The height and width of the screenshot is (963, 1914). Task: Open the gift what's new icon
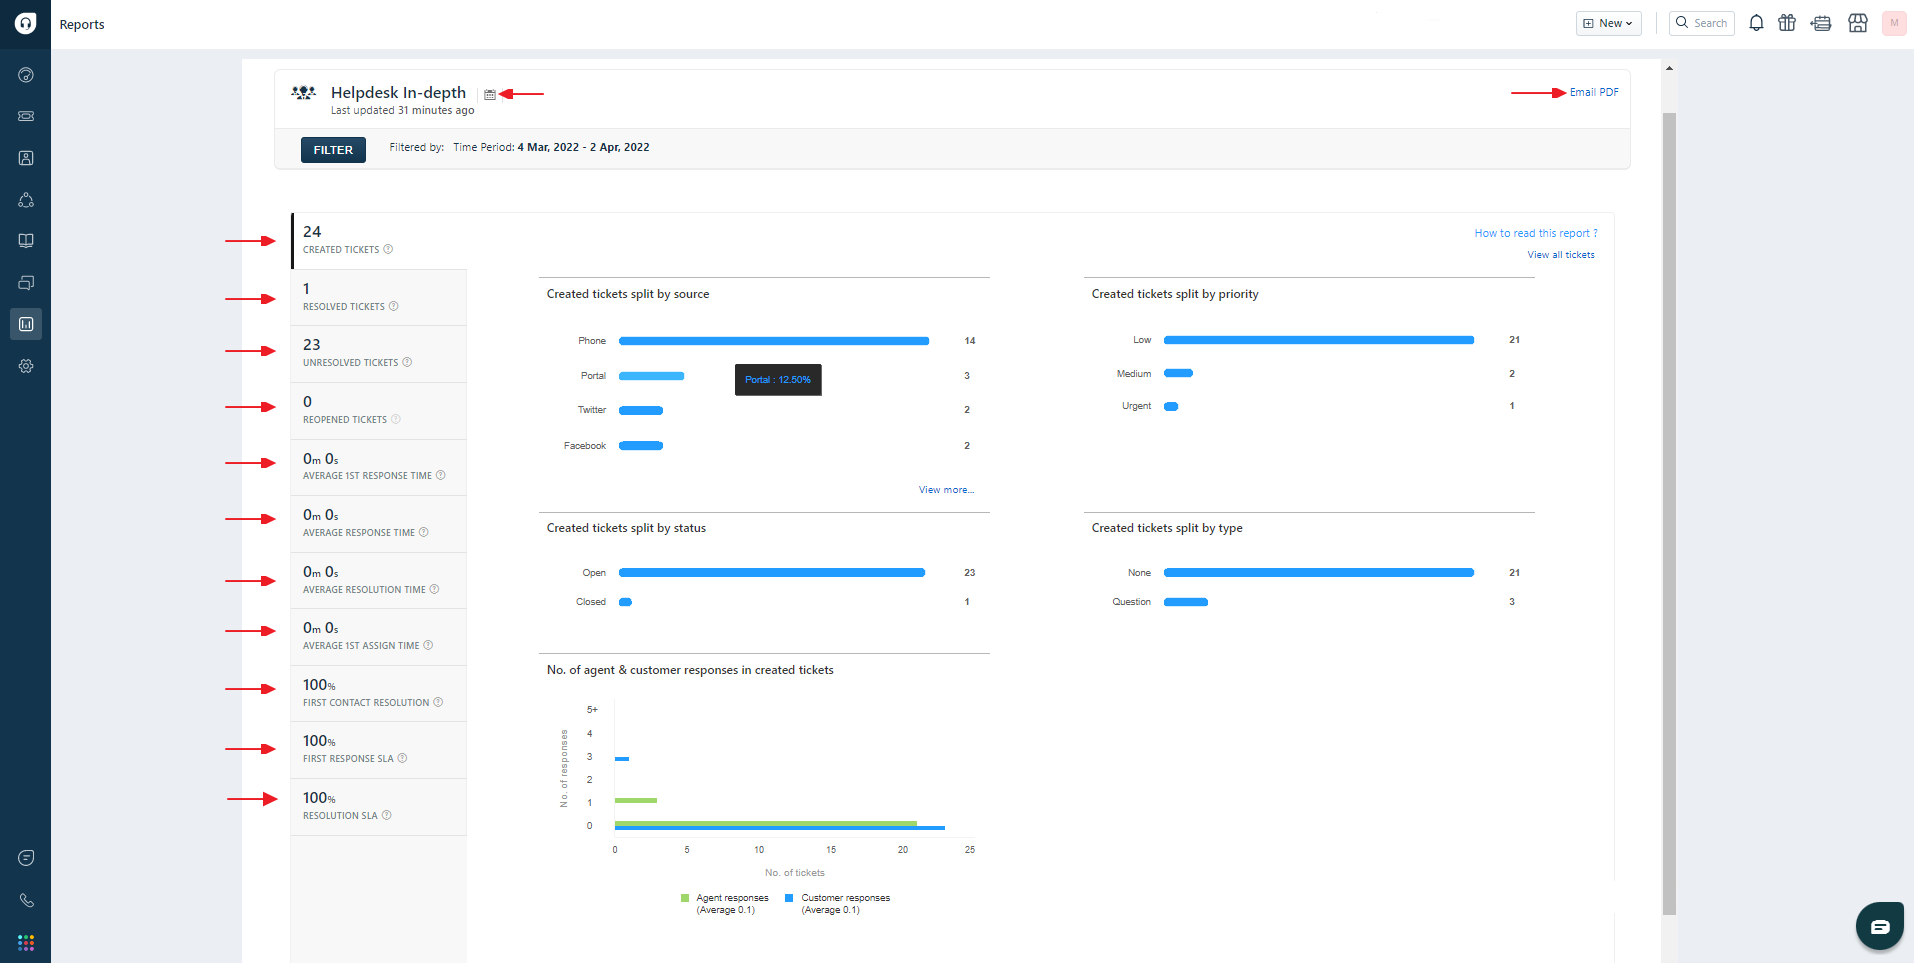tap(1787, 23)
